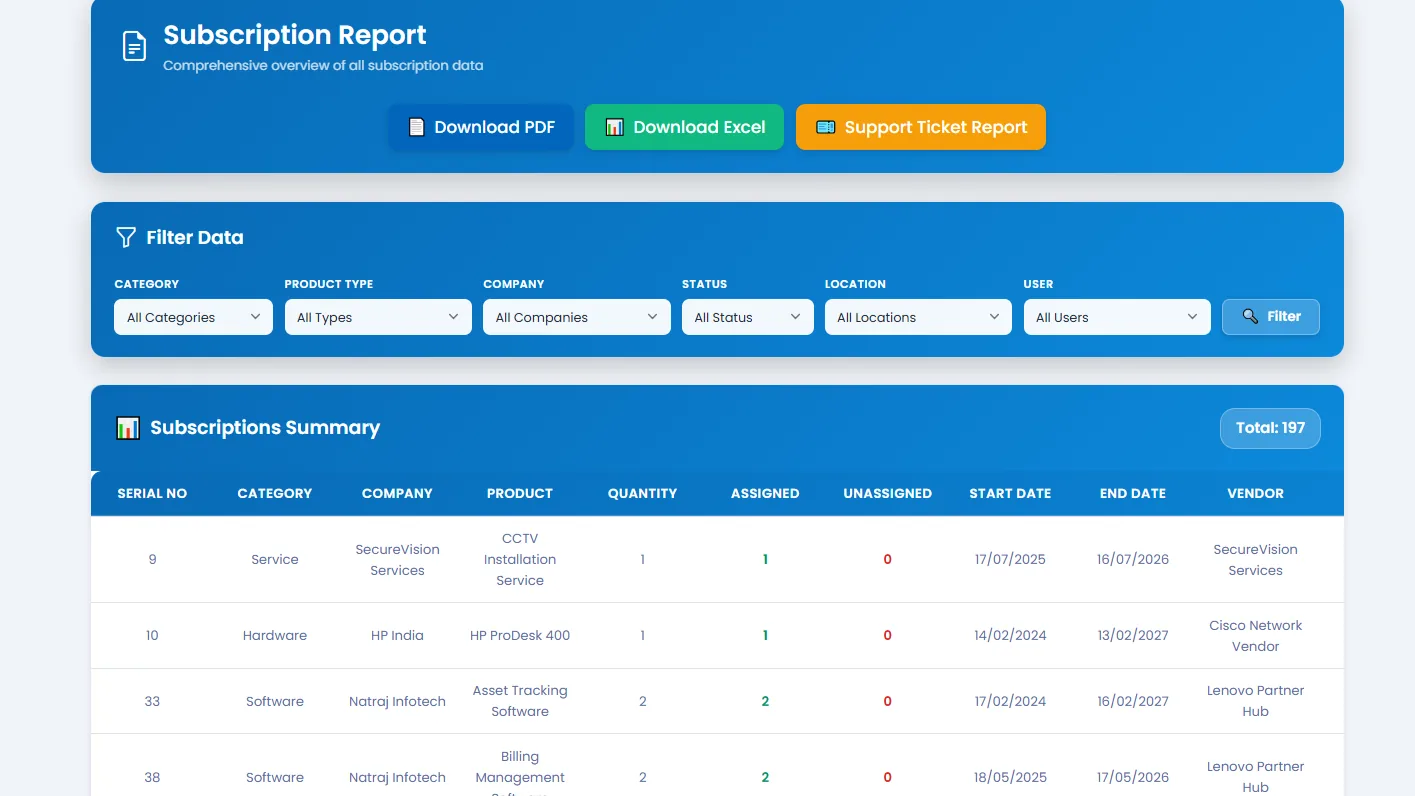1415x796 pixels.
Task: Click the UNASSIGNED column header
Action: coord(888,493)
